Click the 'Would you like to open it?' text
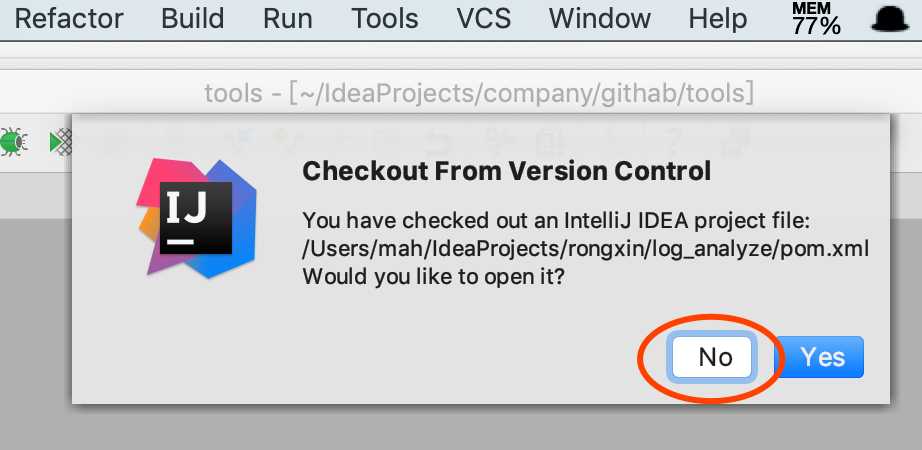Image resolution: width=922 pixels, height=450 pixels. 433,276
